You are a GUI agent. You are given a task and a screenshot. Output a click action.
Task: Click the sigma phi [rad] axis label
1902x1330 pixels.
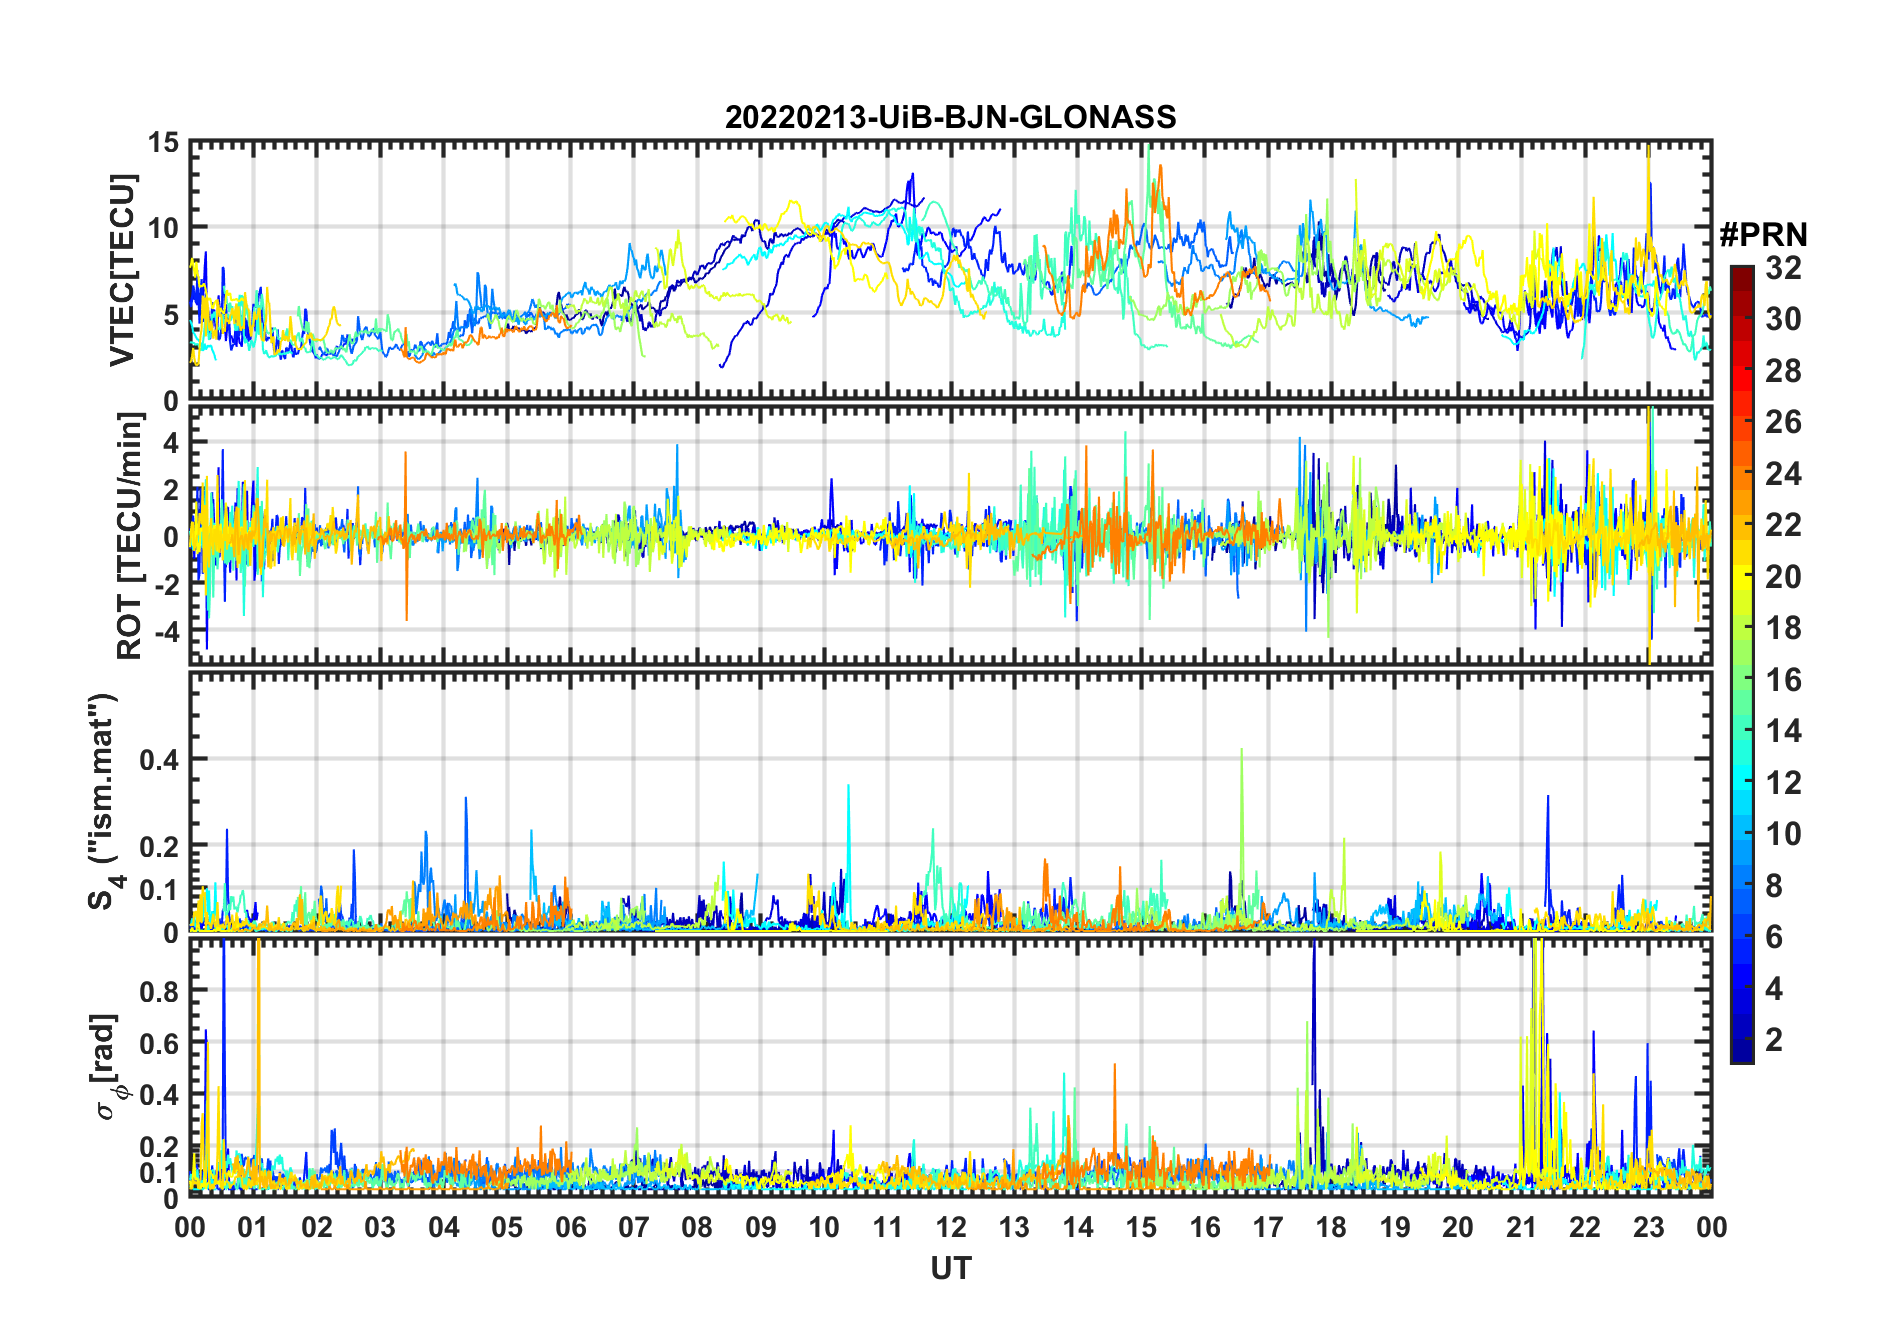pyautogui.click(x=107, y=1066)
